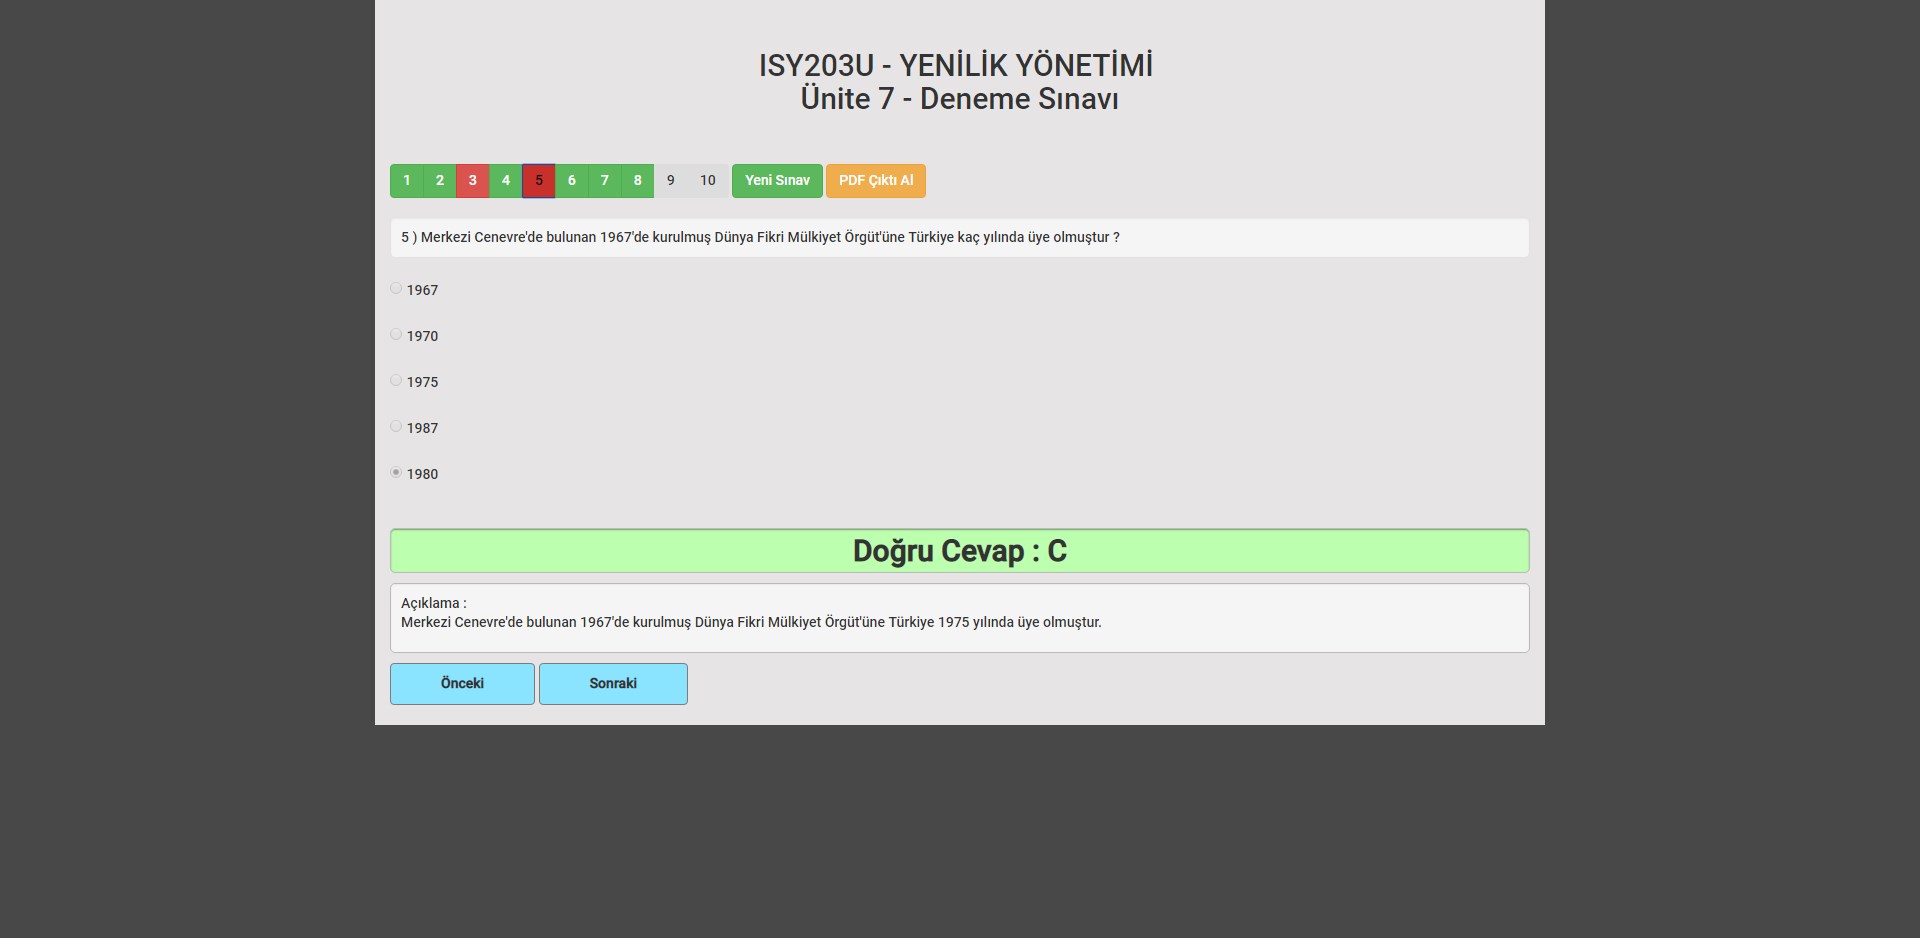
Task: Go to previous question with Önceki
Action: tap(462, 684)
